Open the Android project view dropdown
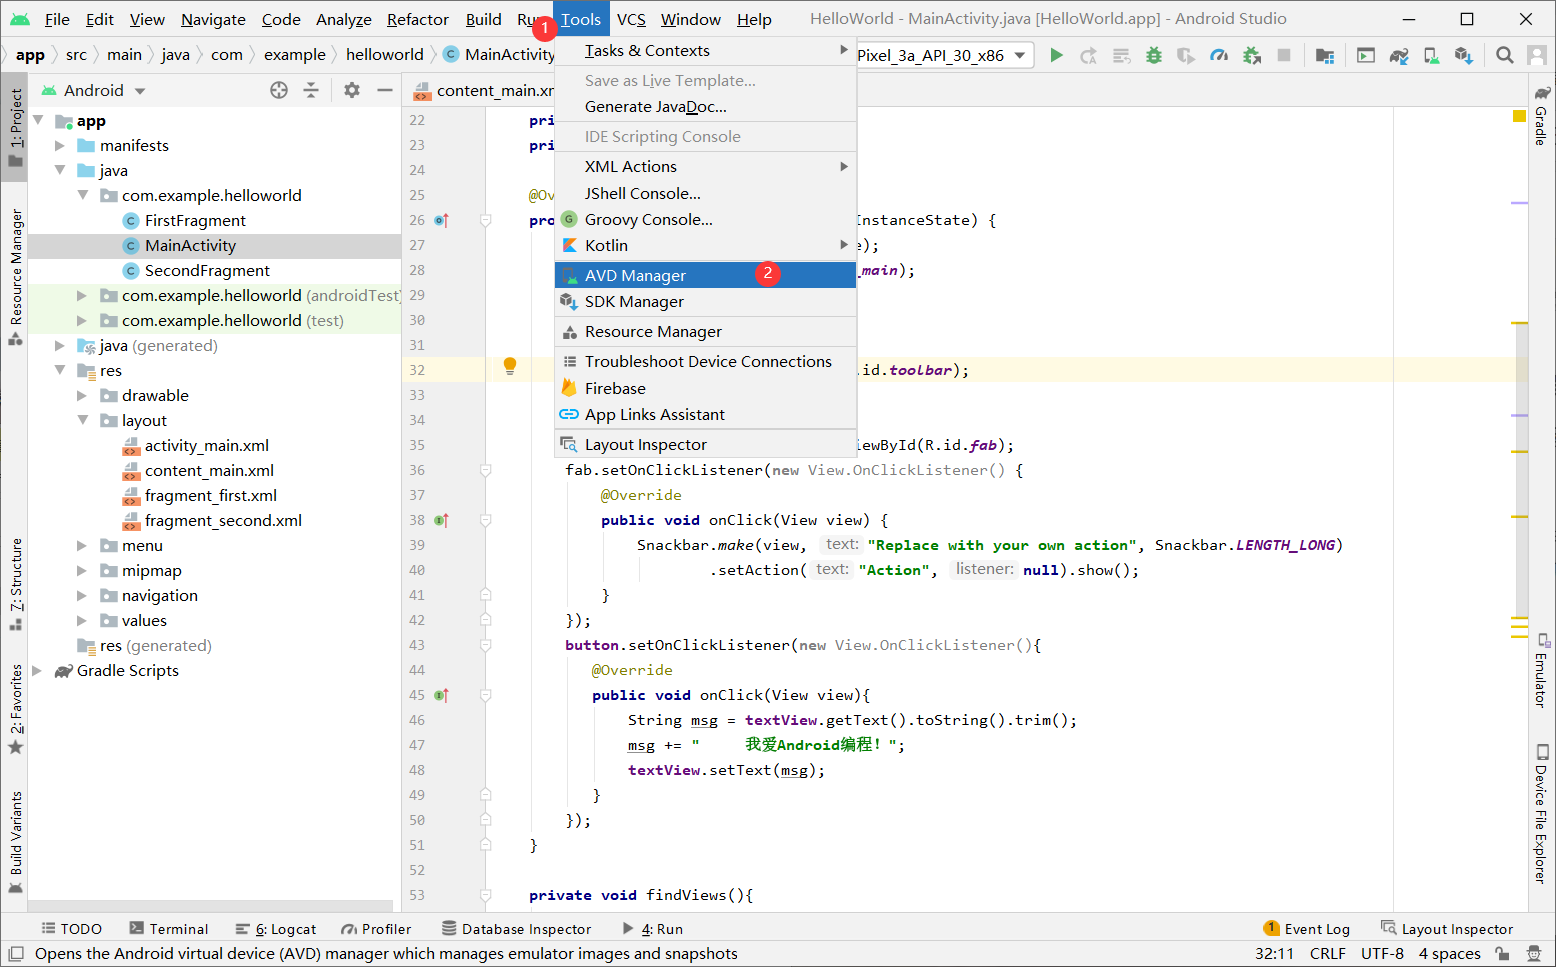 tap(93, 90)
